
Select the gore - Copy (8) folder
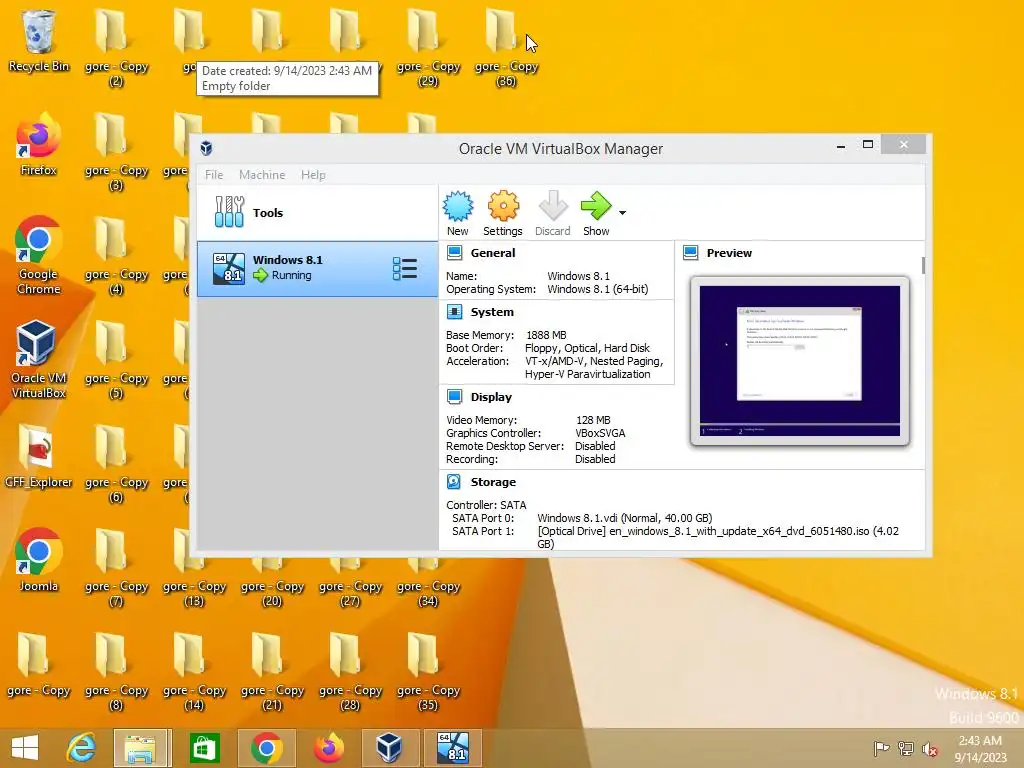coord(116,671)
